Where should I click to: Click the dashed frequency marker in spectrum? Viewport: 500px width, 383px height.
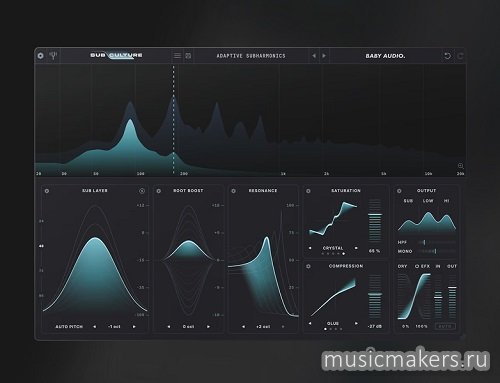[x=173, y=120]
